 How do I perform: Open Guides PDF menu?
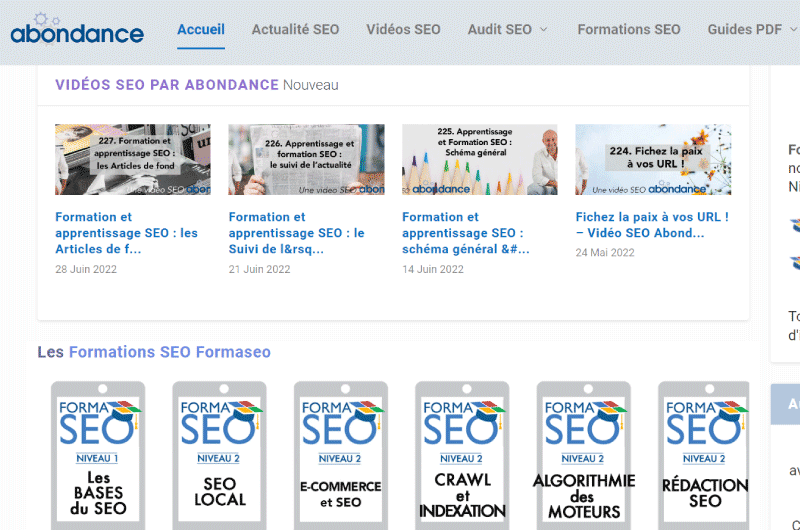coord(745,30)
